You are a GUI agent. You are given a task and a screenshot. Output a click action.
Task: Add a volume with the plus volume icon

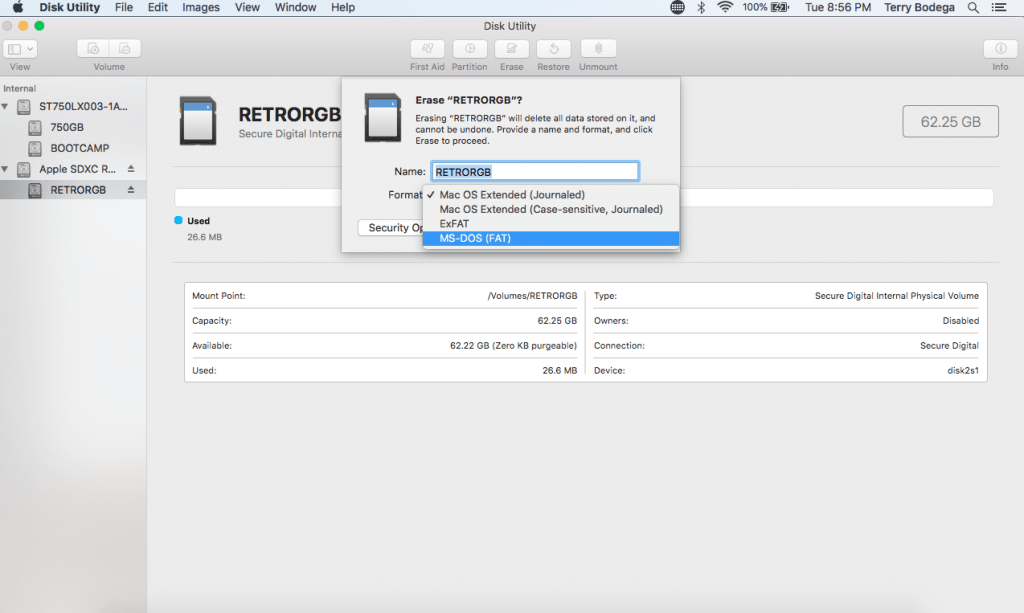[93, 48]
